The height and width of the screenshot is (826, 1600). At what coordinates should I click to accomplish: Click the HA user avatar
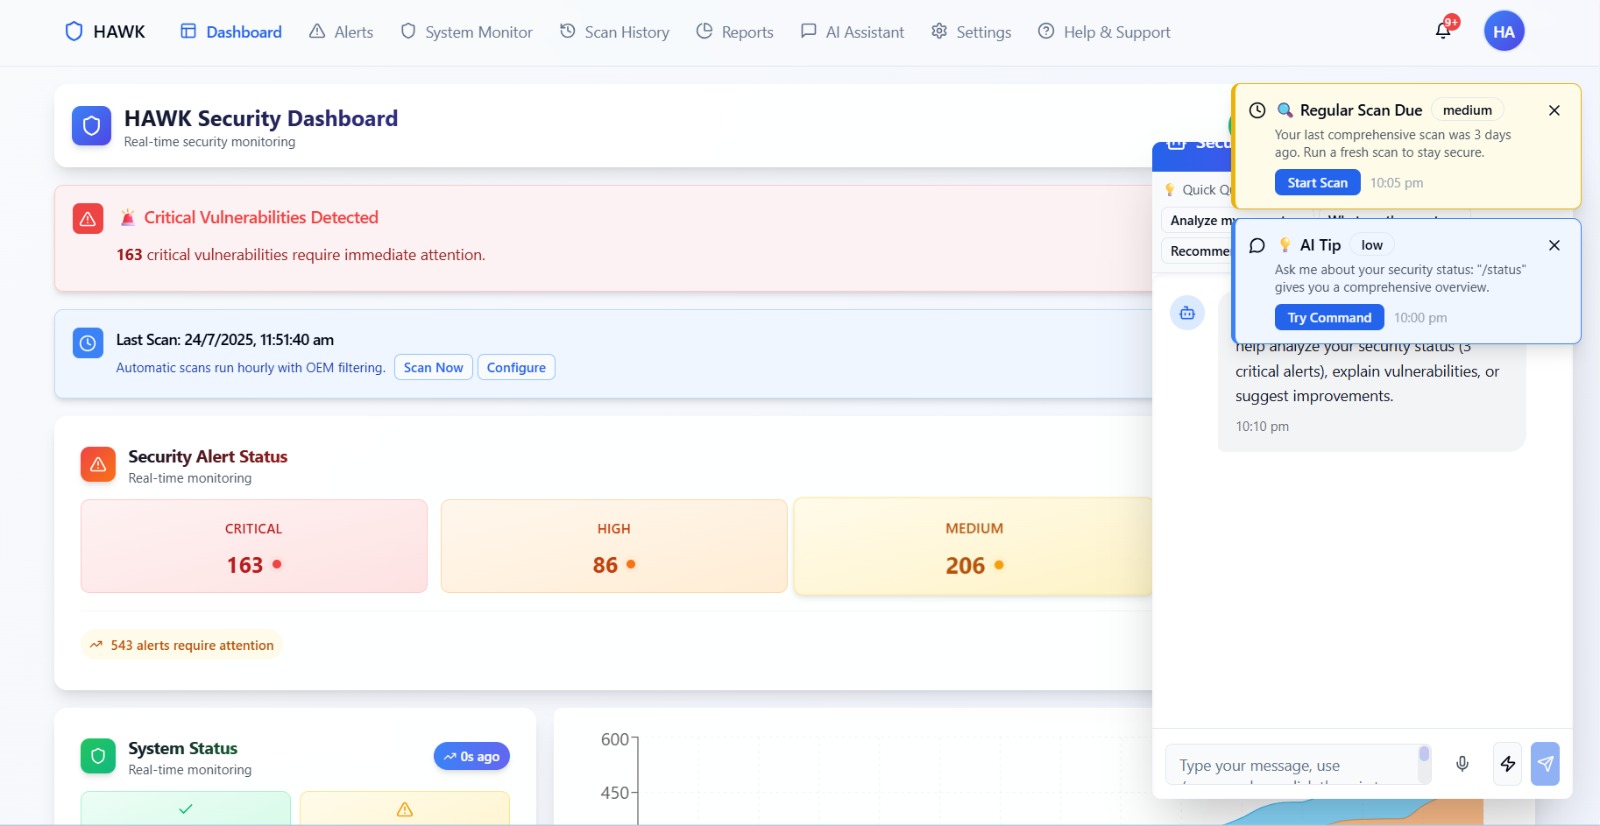pos(1504,31)
